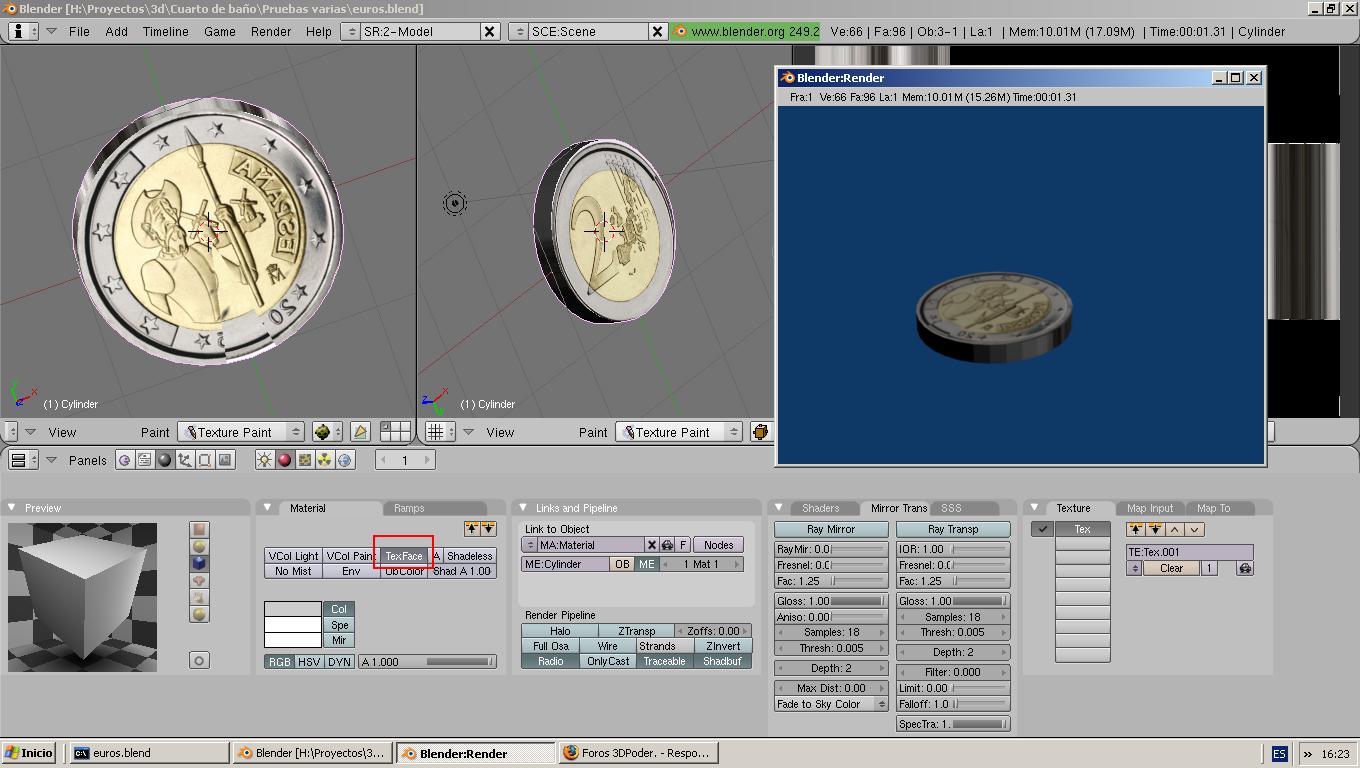Viewport: 1360px width, 768px height.
Task: Toggle preview oversampling circle icon
Action: click(x=199, y=660)
